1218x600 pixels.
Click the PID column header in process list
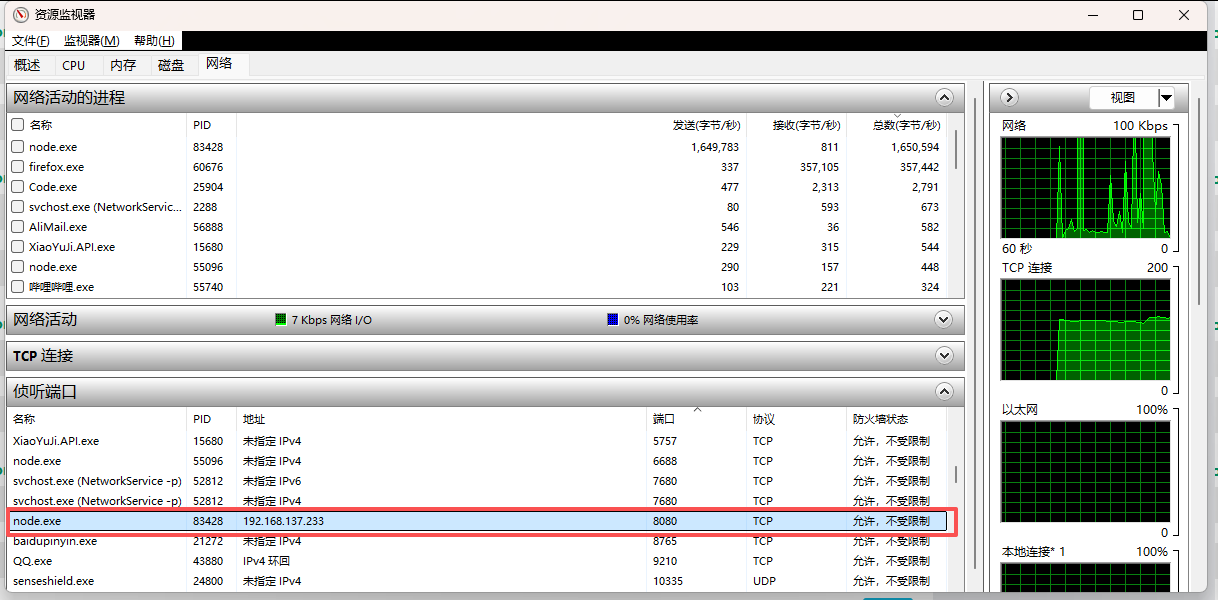(202, 125)
